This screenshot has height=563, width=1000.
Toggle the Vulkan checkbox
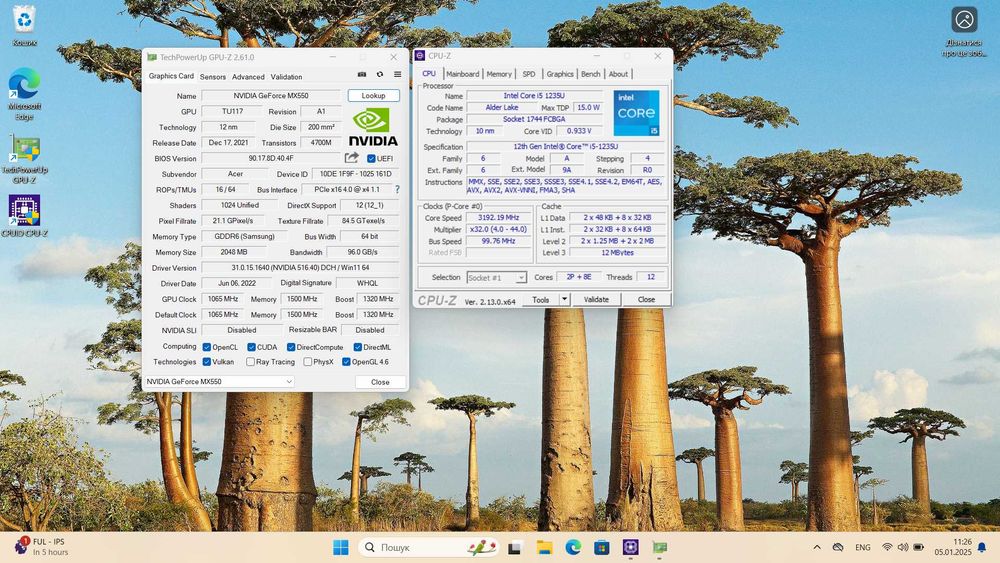pyautogui.click(x=207, y=362)
